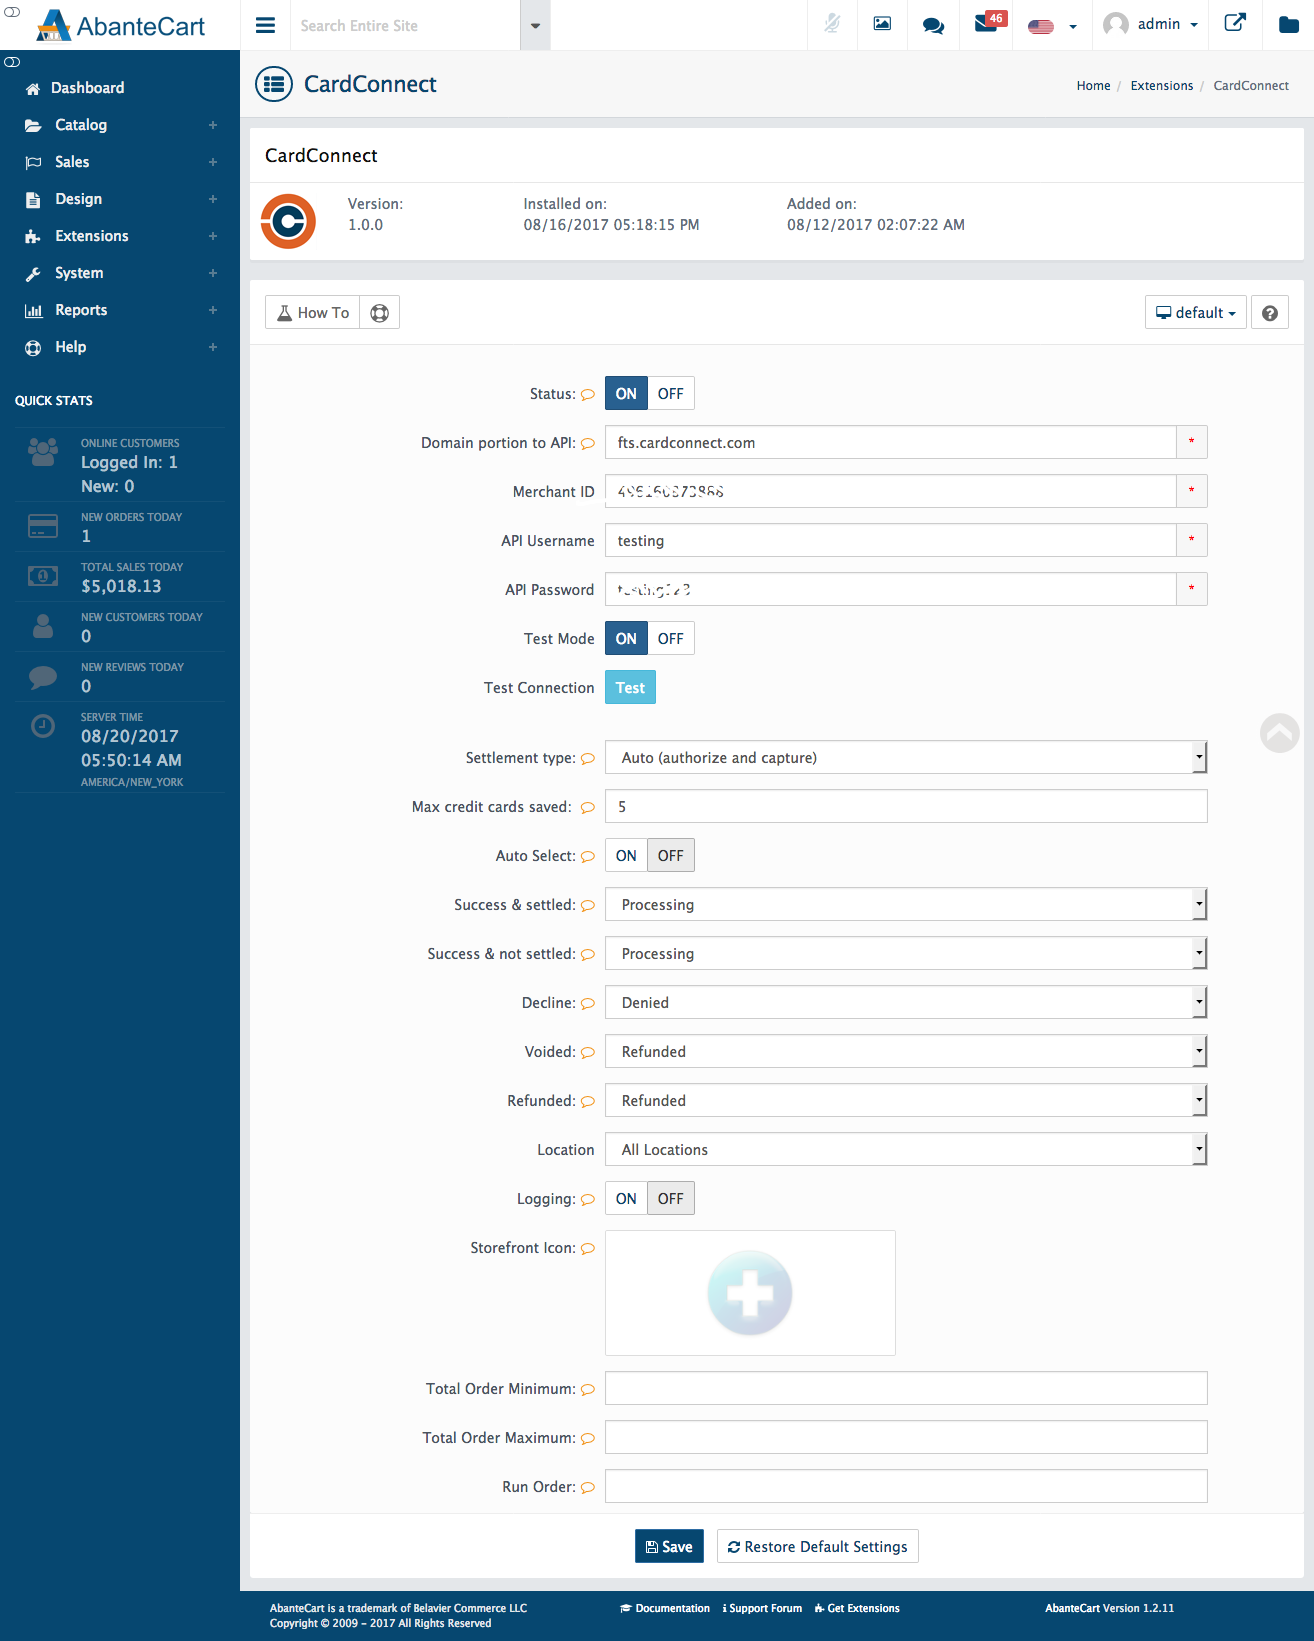The height and width of the screenshot is (1641, 1314).
Task: Open the resource library image icon
Action: pos(882,24)
